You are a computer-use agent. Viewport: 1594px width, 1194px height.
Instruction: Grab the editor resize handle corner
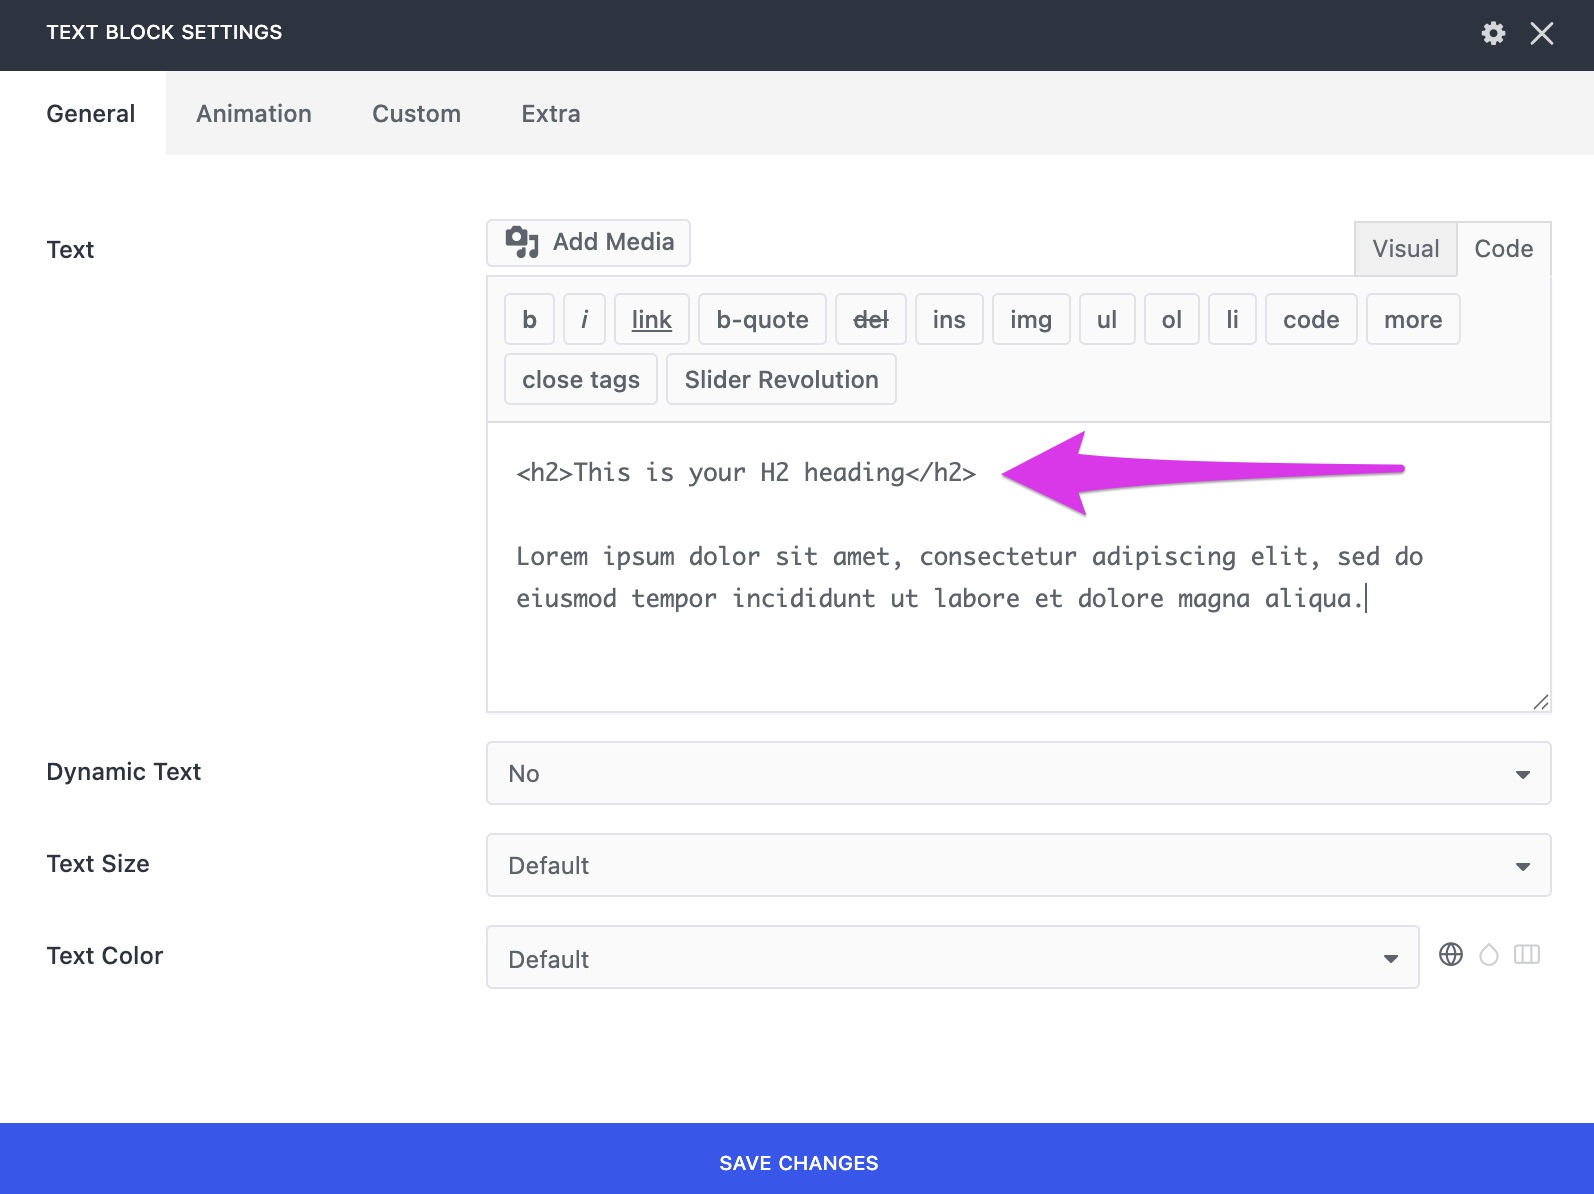(1541, 702)
